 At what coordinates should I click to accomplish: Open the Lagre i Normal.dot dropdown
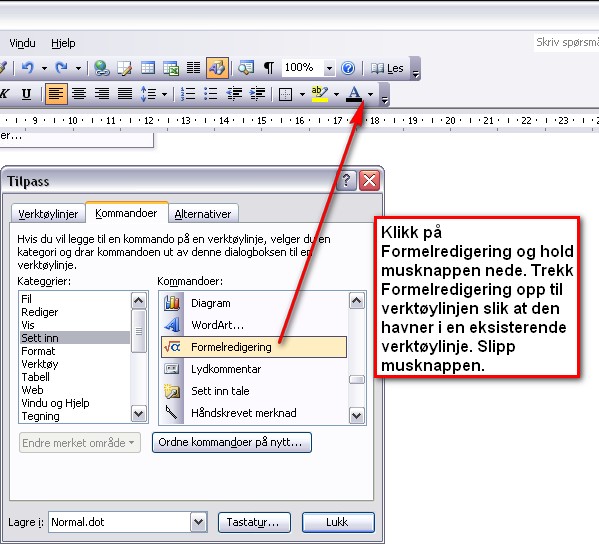199,522
